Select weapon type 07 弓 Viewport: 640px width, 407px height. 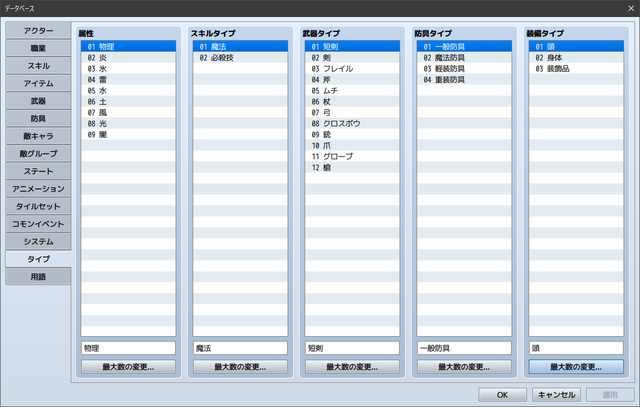click(x=352, y=113)
